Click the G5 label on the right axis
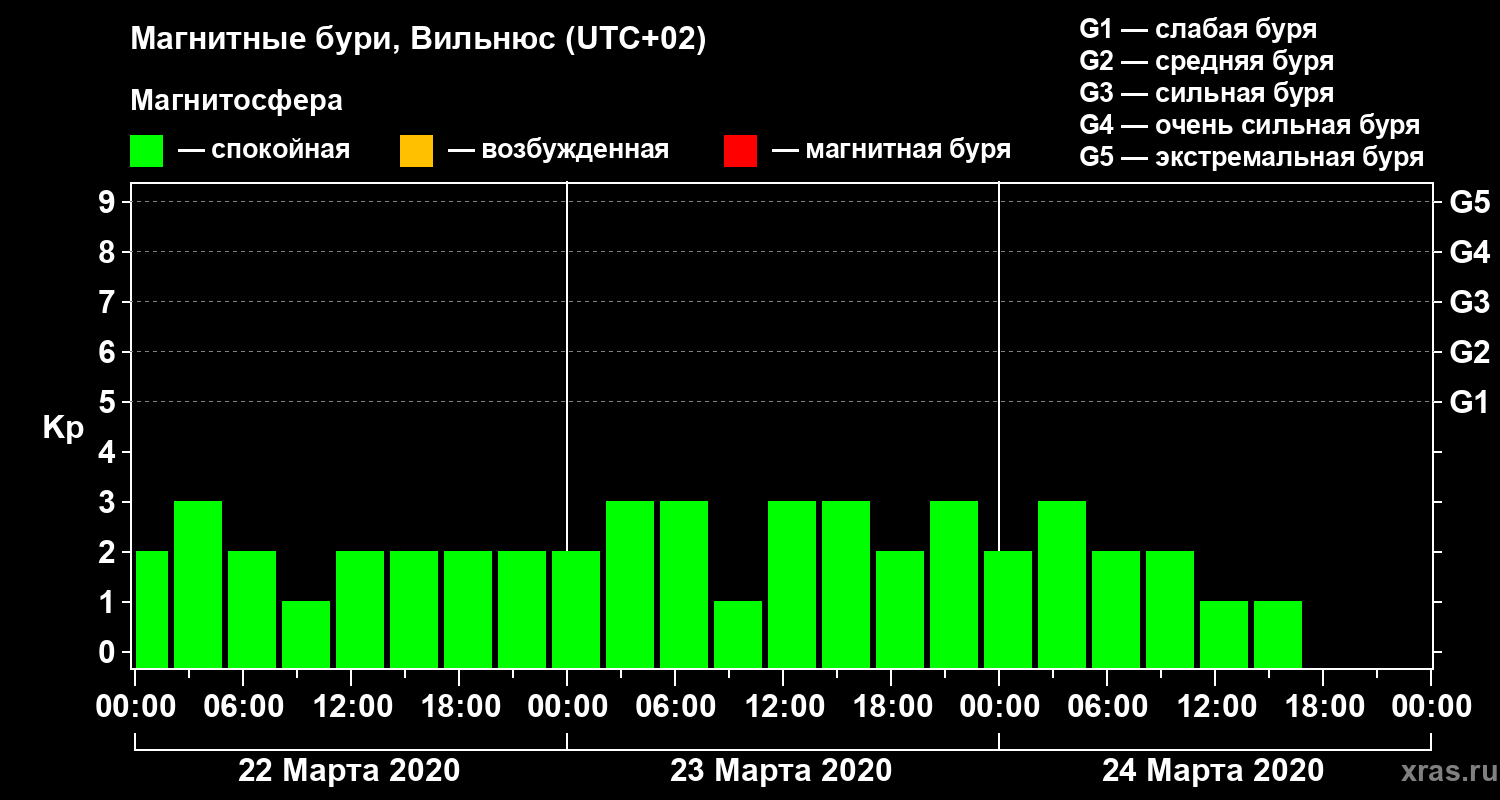1500x800 pixels. [1469, 202]
